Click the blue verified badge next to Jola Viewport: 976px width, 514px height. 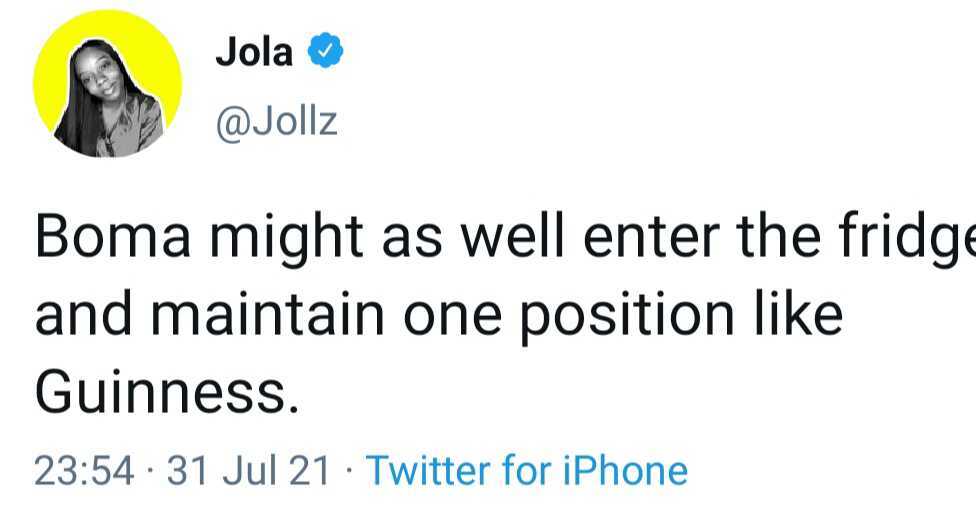pos(326,53)
